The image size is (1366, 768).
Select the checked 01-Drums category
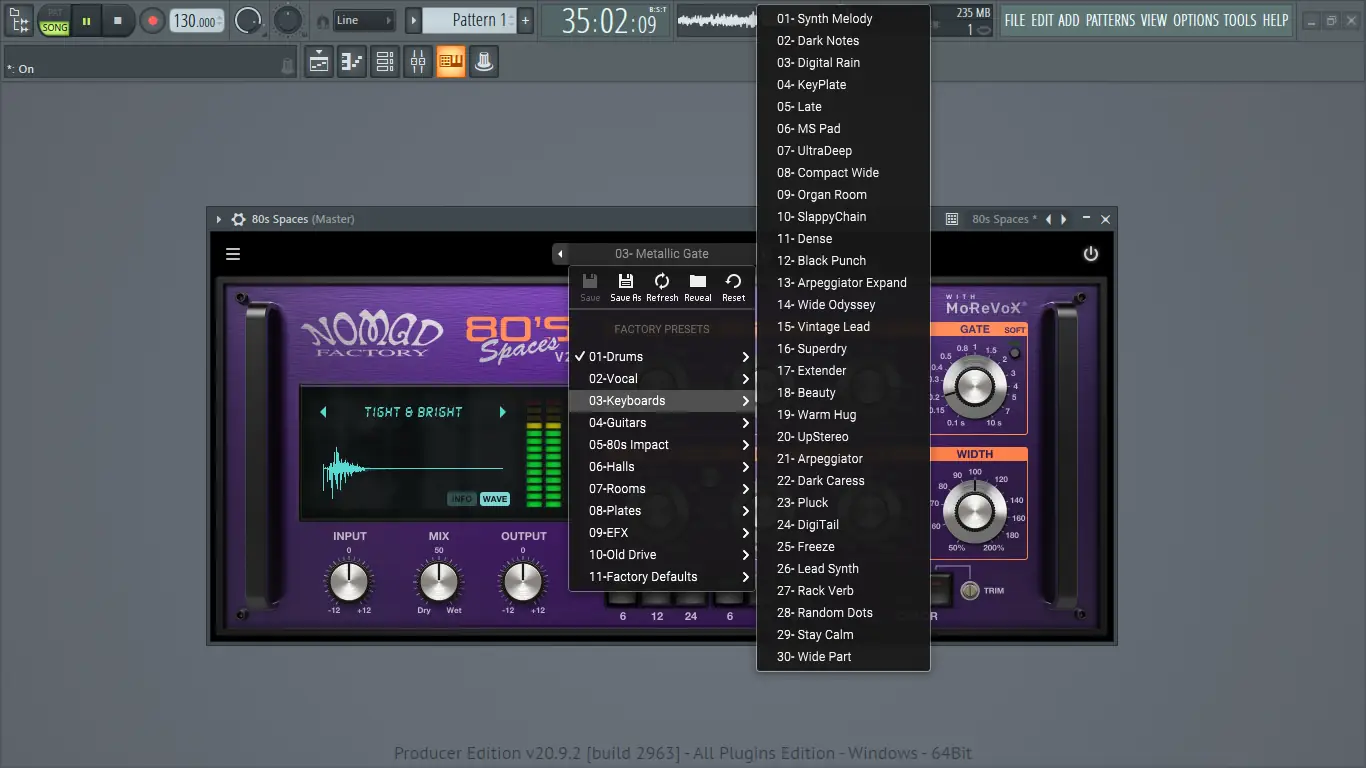[x=662, y=357]
